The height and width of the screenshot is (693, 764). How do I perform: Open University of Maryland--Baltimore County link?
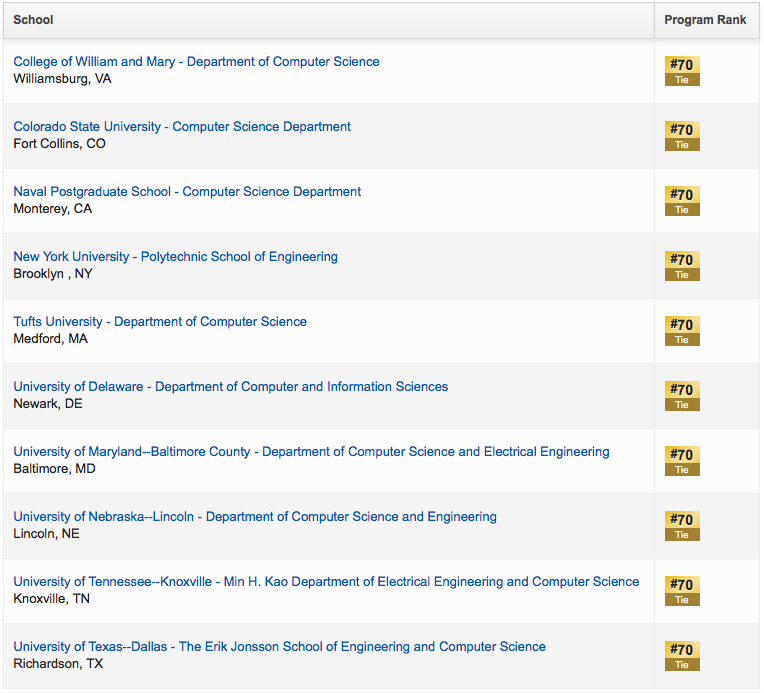pyautogui.click(x=311, y=452)
